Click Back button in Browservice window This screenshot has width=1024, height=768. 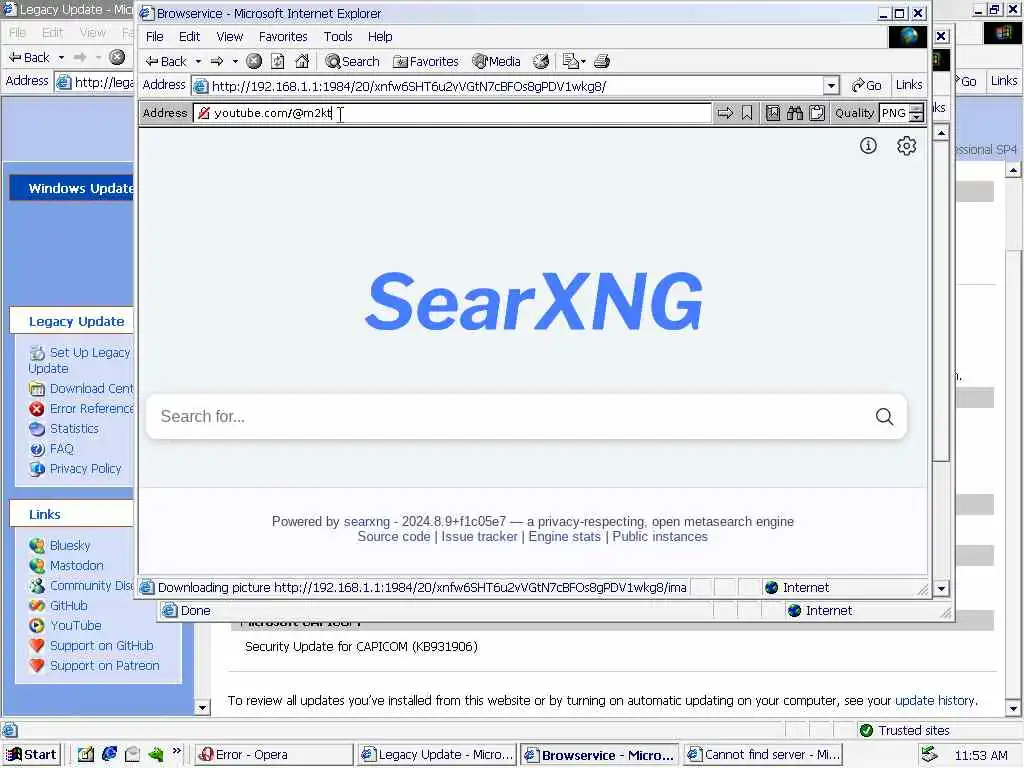click(167, 61)
